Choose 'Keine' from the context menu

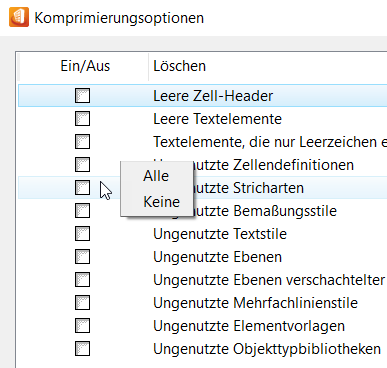(x=161, y=202)
